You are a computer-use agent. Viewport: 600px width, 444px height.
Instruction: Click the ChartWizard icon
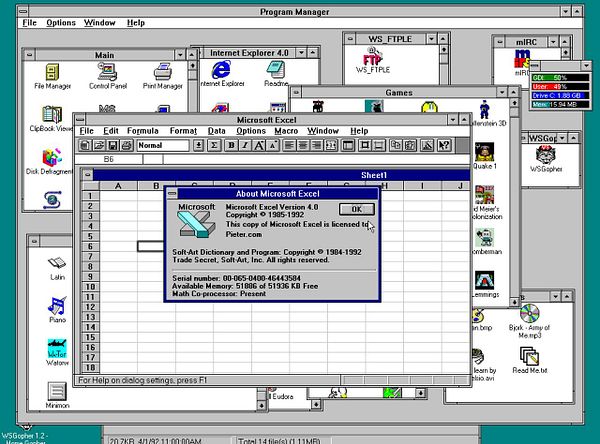(x=427, y=145)
